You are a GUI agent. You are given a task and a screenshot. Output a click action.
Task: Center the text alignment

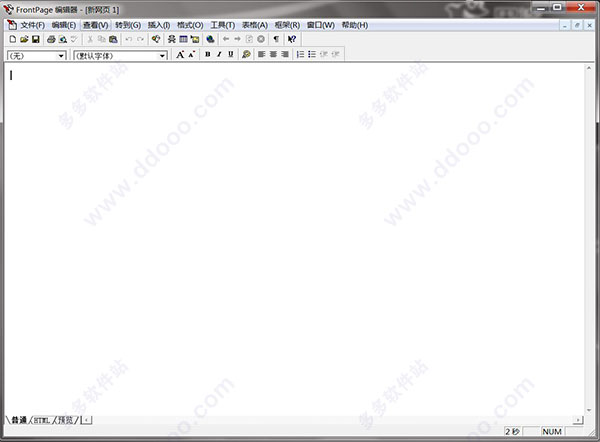click(273, 54)
